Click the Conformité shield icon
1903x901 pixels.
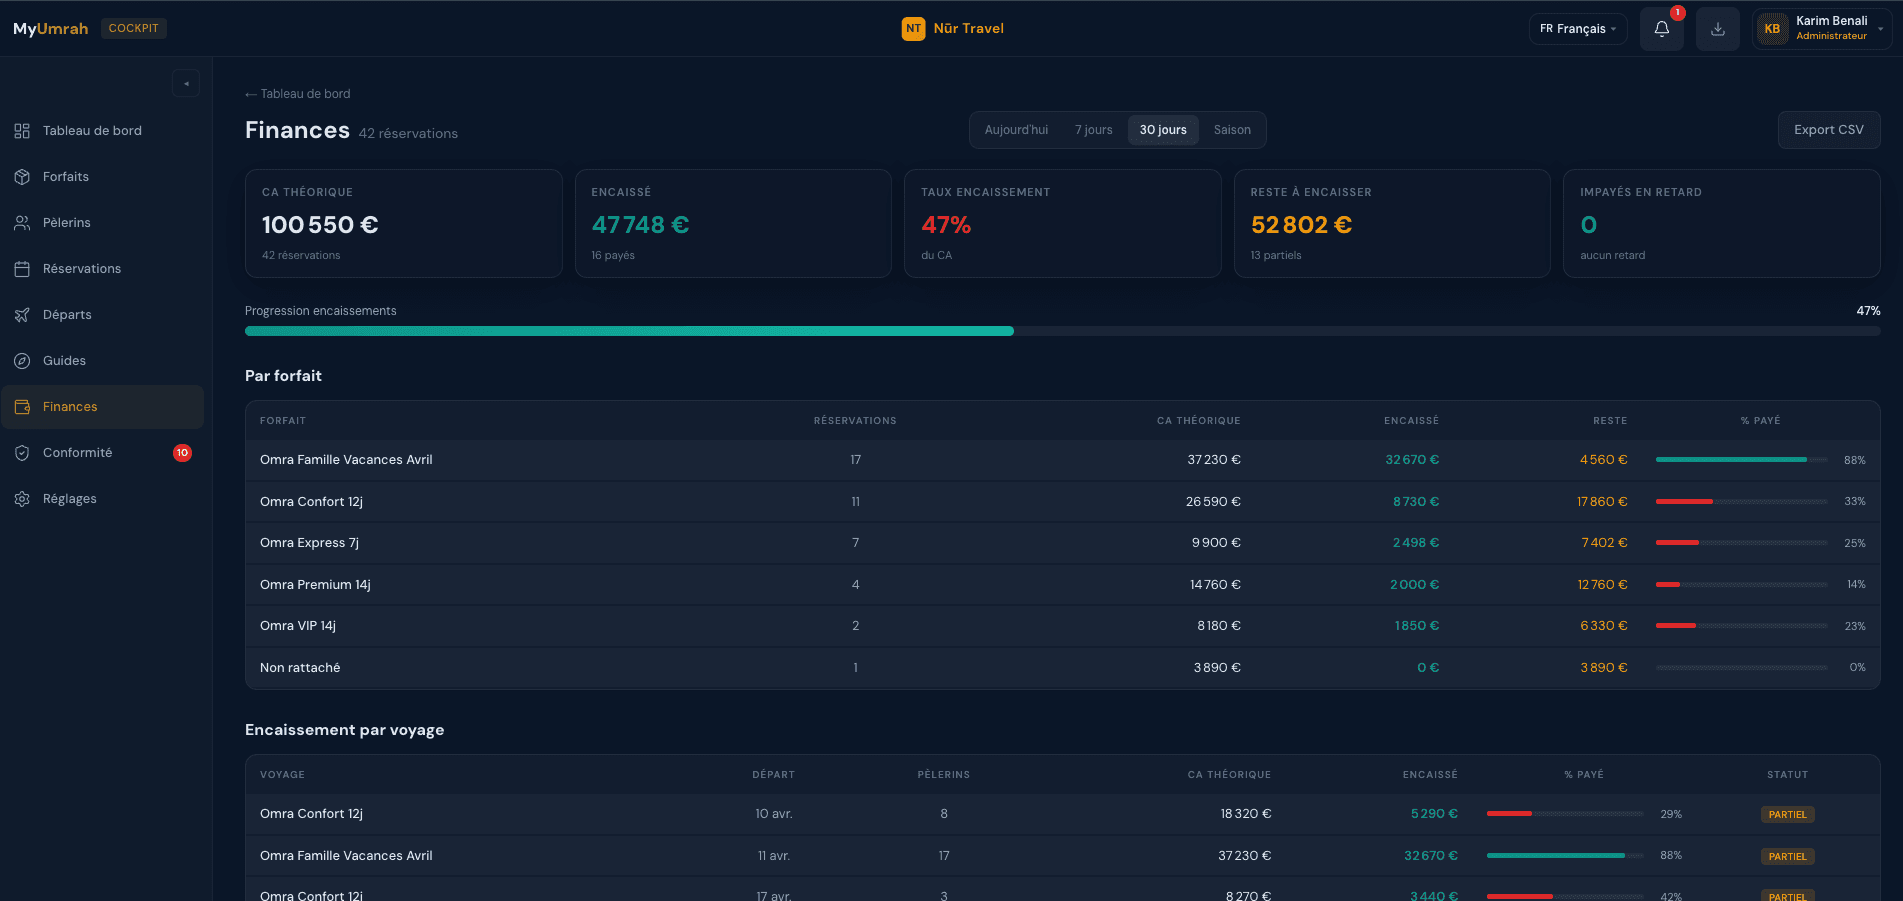click(x=22, y=453)
